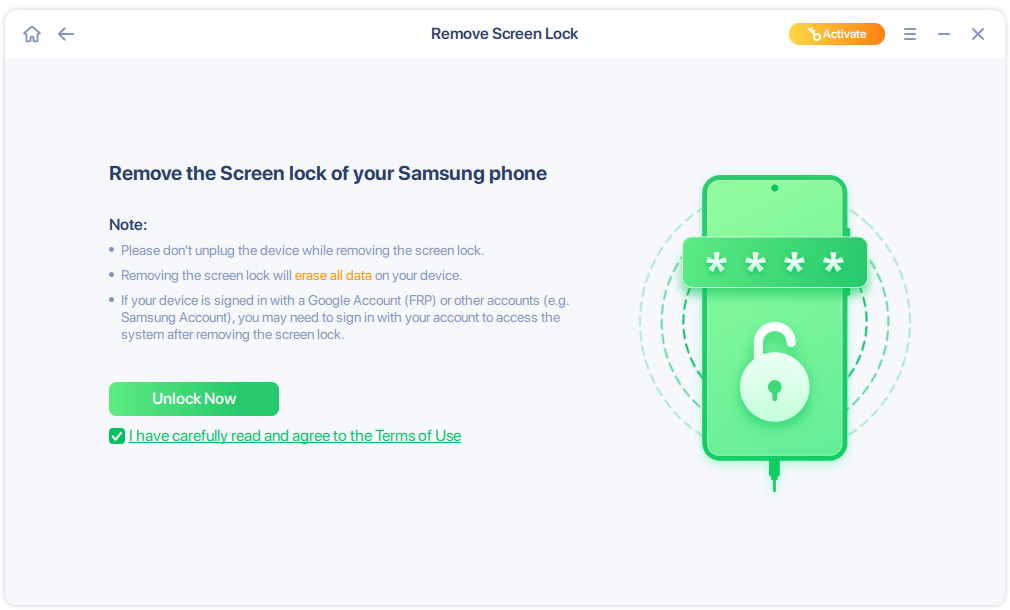Uncheck the Terms of Use agreement
The width and height of the screenshot is (1010, 610).
click(x=117, y=436)
